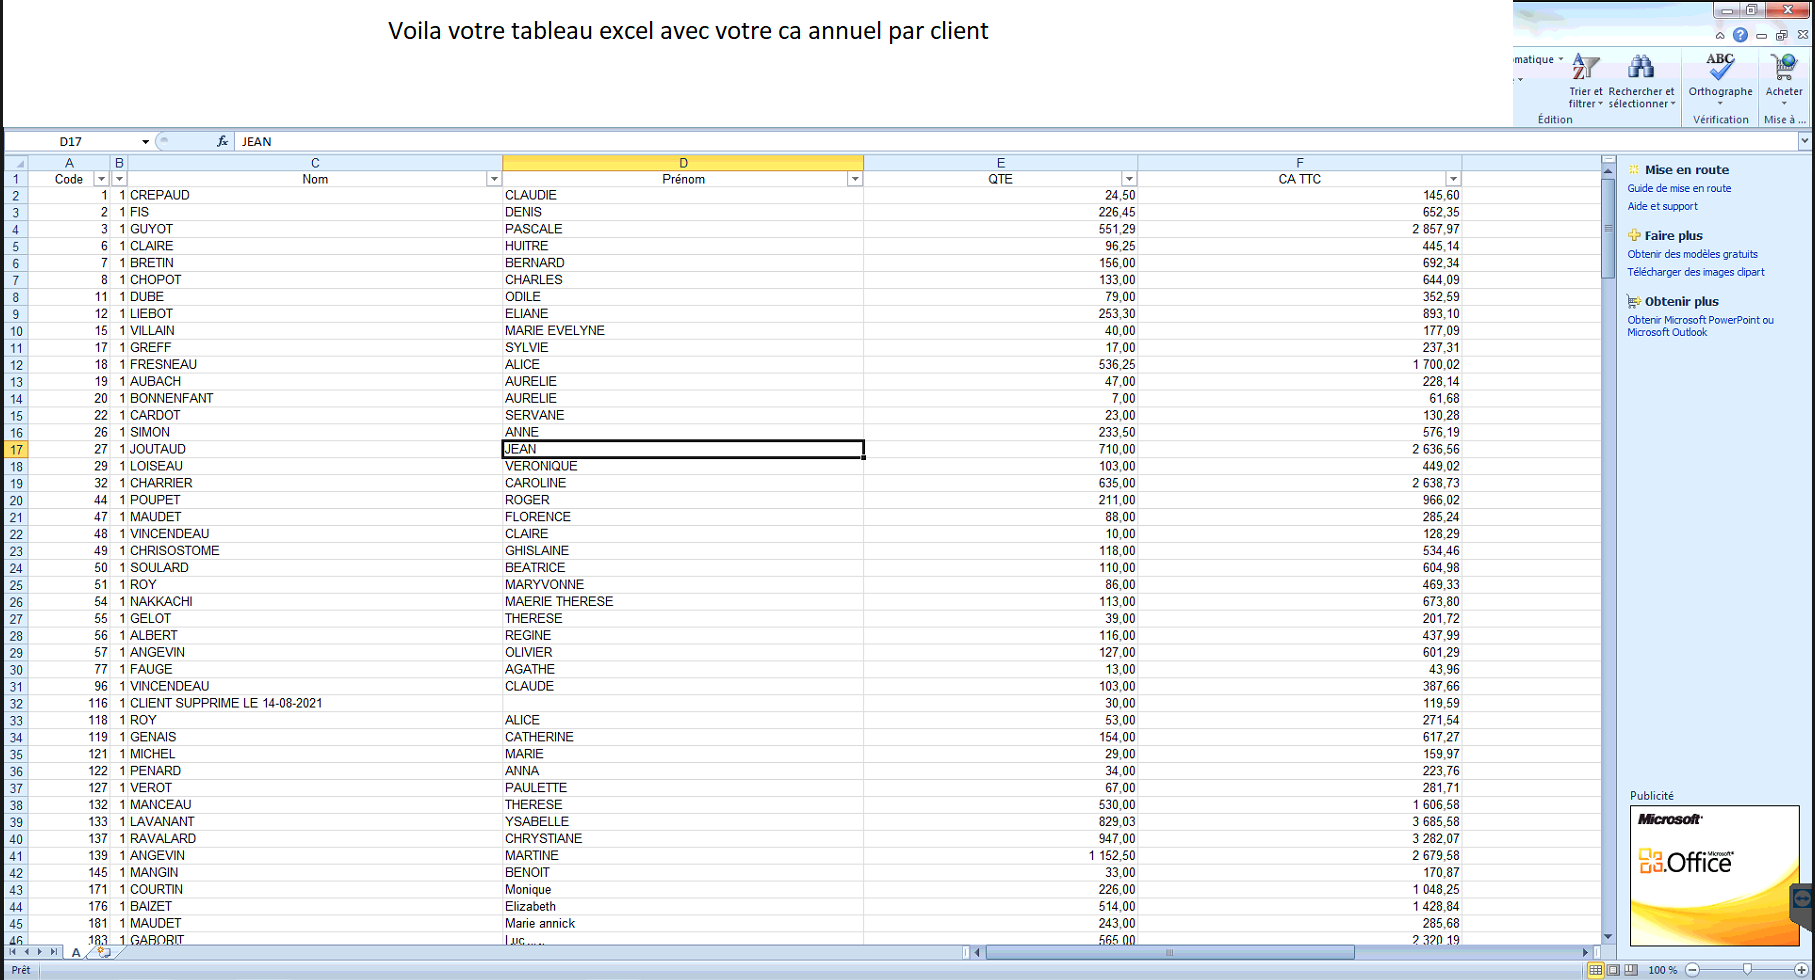Screen dimensions: 1815x980
Task: Click the fx insert function icon
Action: point(222,141)
